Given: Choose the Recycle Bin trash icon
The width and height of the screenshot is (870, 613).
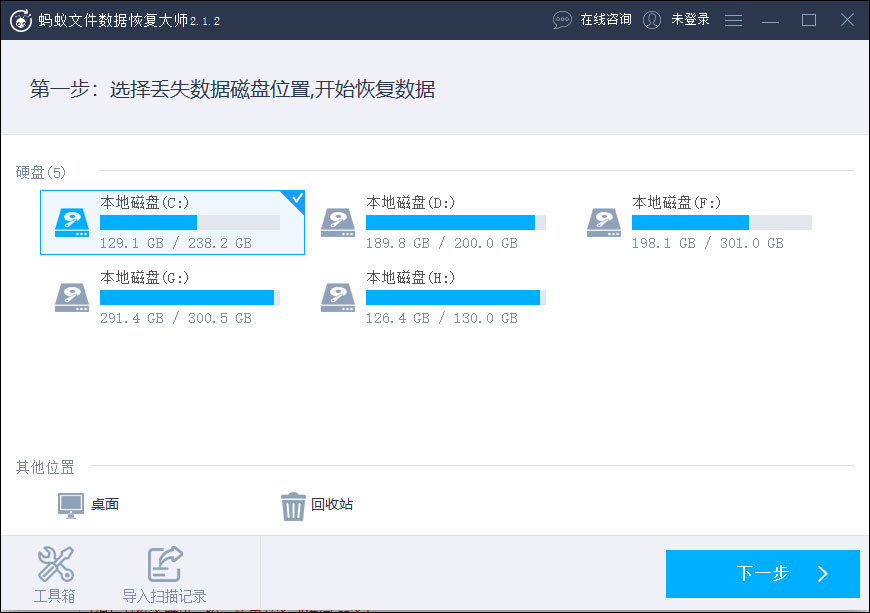Looking at the screenshot, I should [293, 506].
